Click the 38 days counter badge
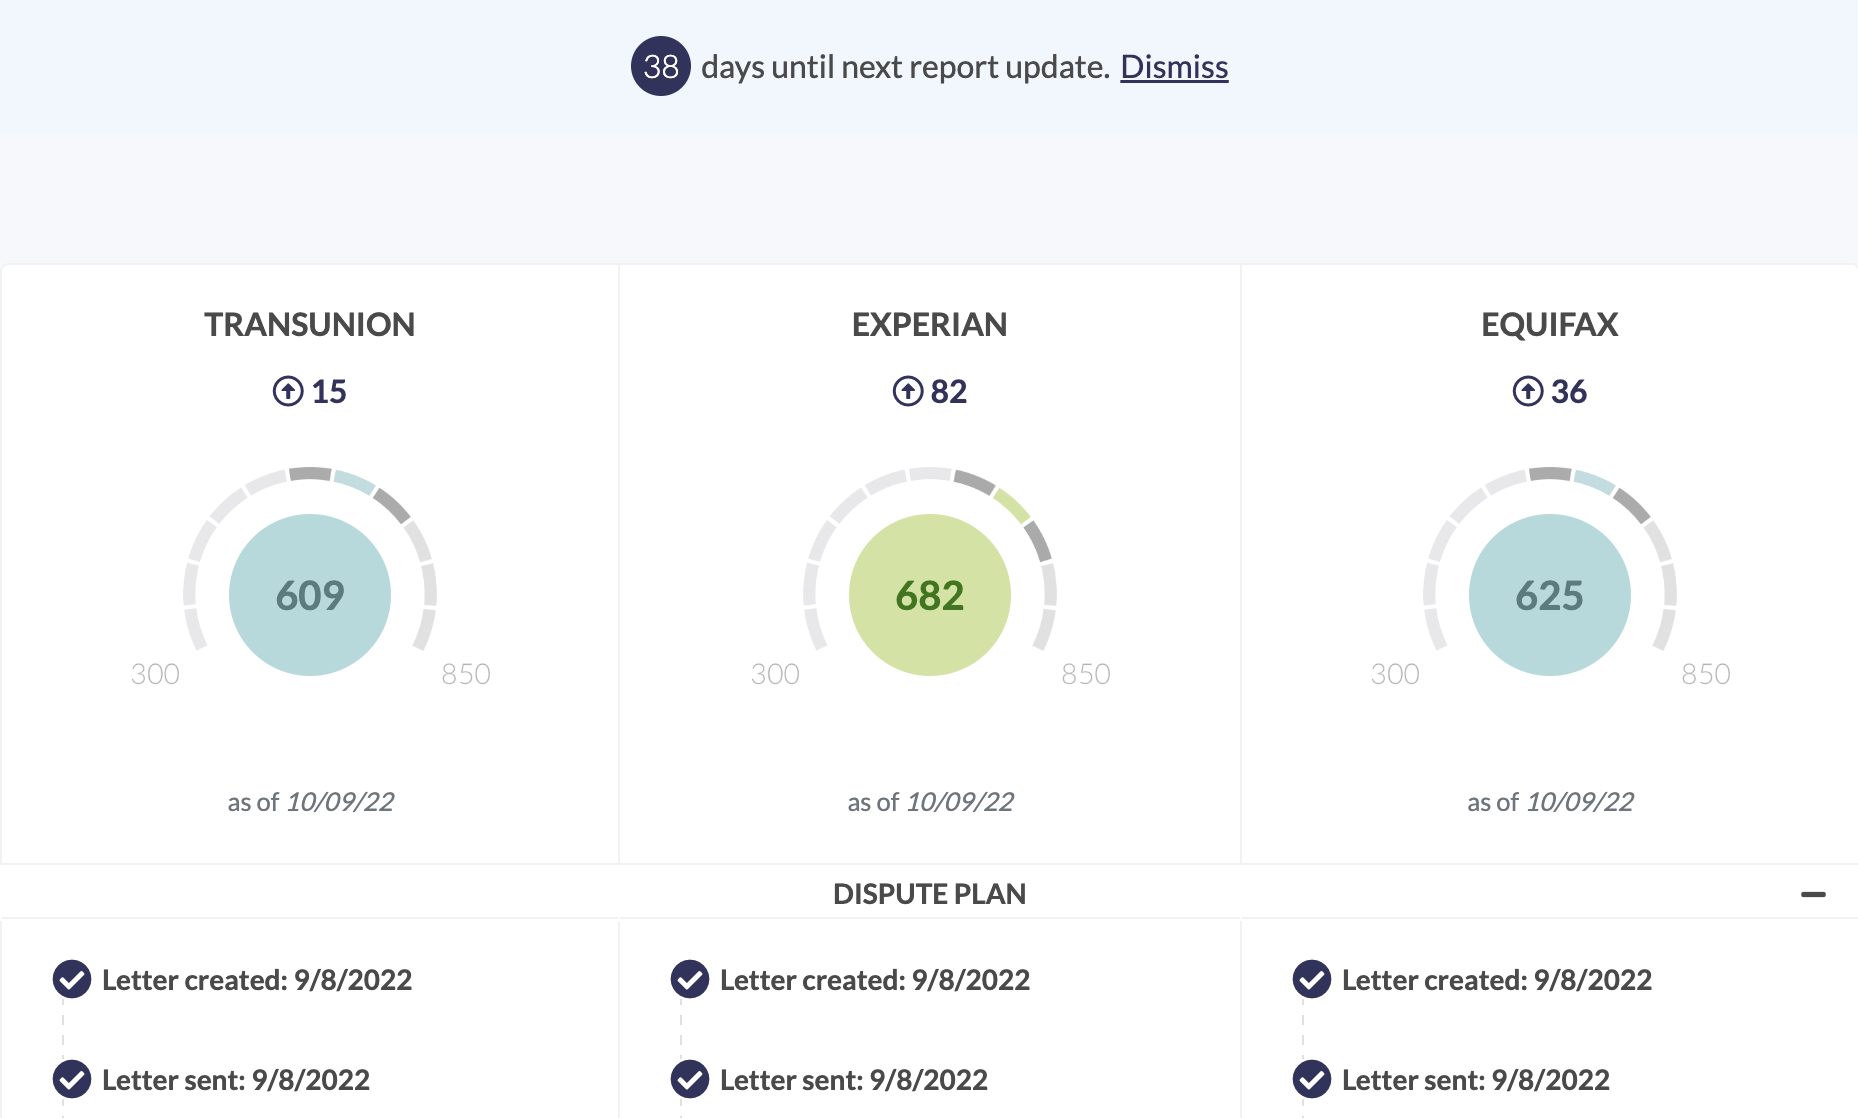This screenshot has height=1118, width=1858. [661, 66]
